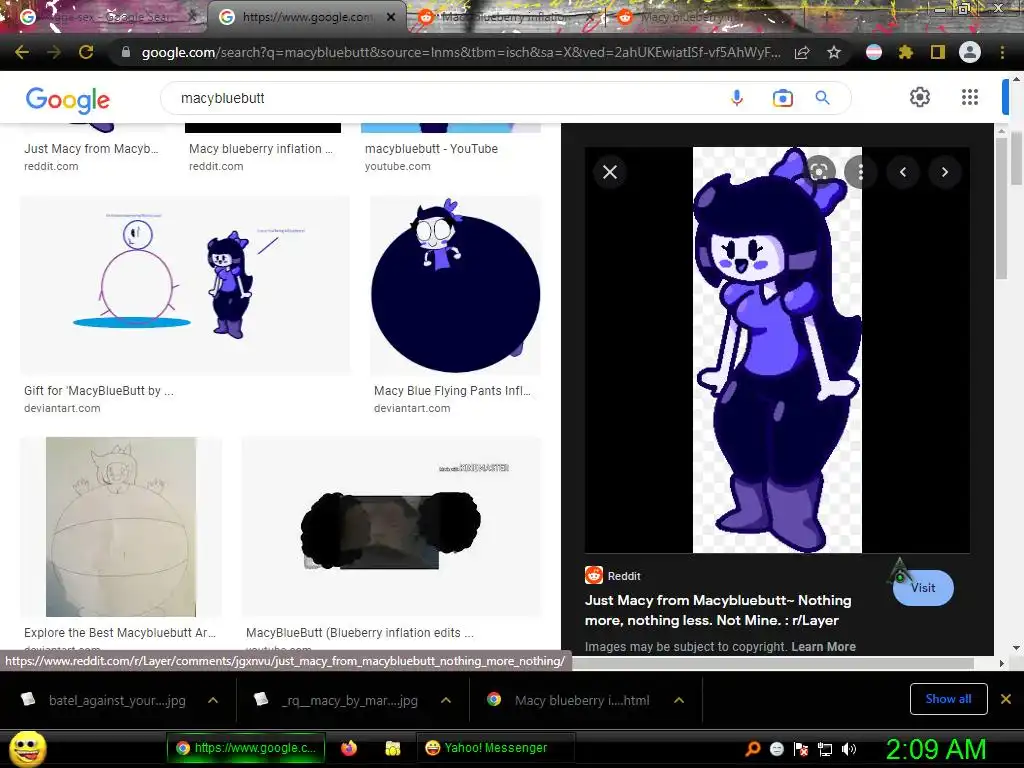Open Google settings gear
The image size is (1024, 768).
(920, 97)
